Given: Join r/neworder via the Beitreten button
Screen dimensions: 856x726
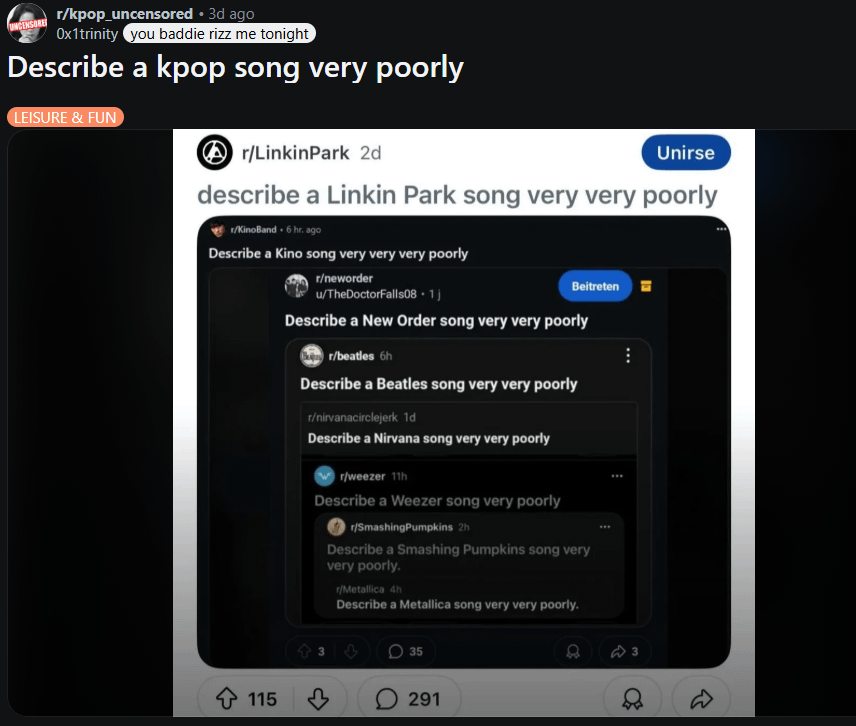Looking at the screenshot, I should pos(595,285).
